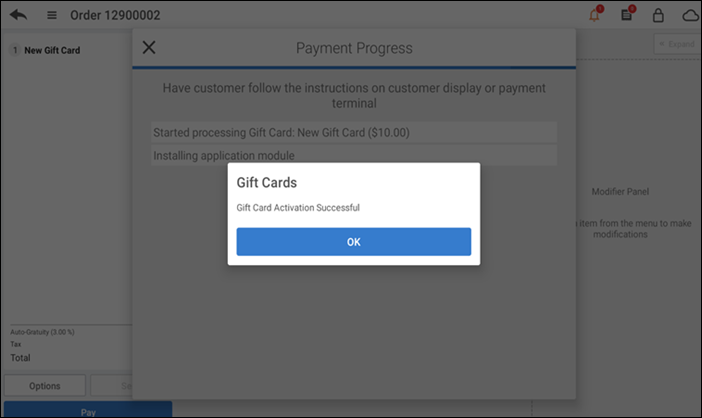Open the hamburger menu

coord(52,15)
